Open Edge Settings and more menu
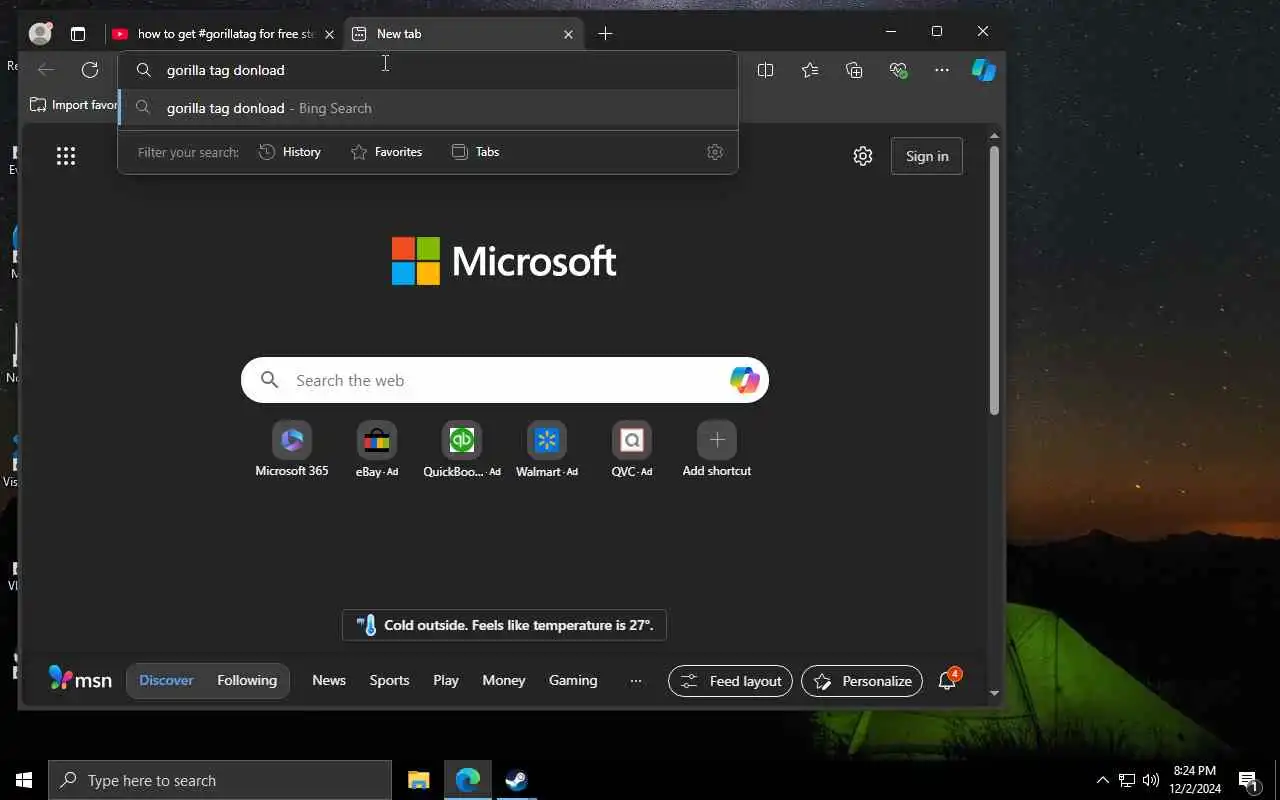 coord(942,70)
